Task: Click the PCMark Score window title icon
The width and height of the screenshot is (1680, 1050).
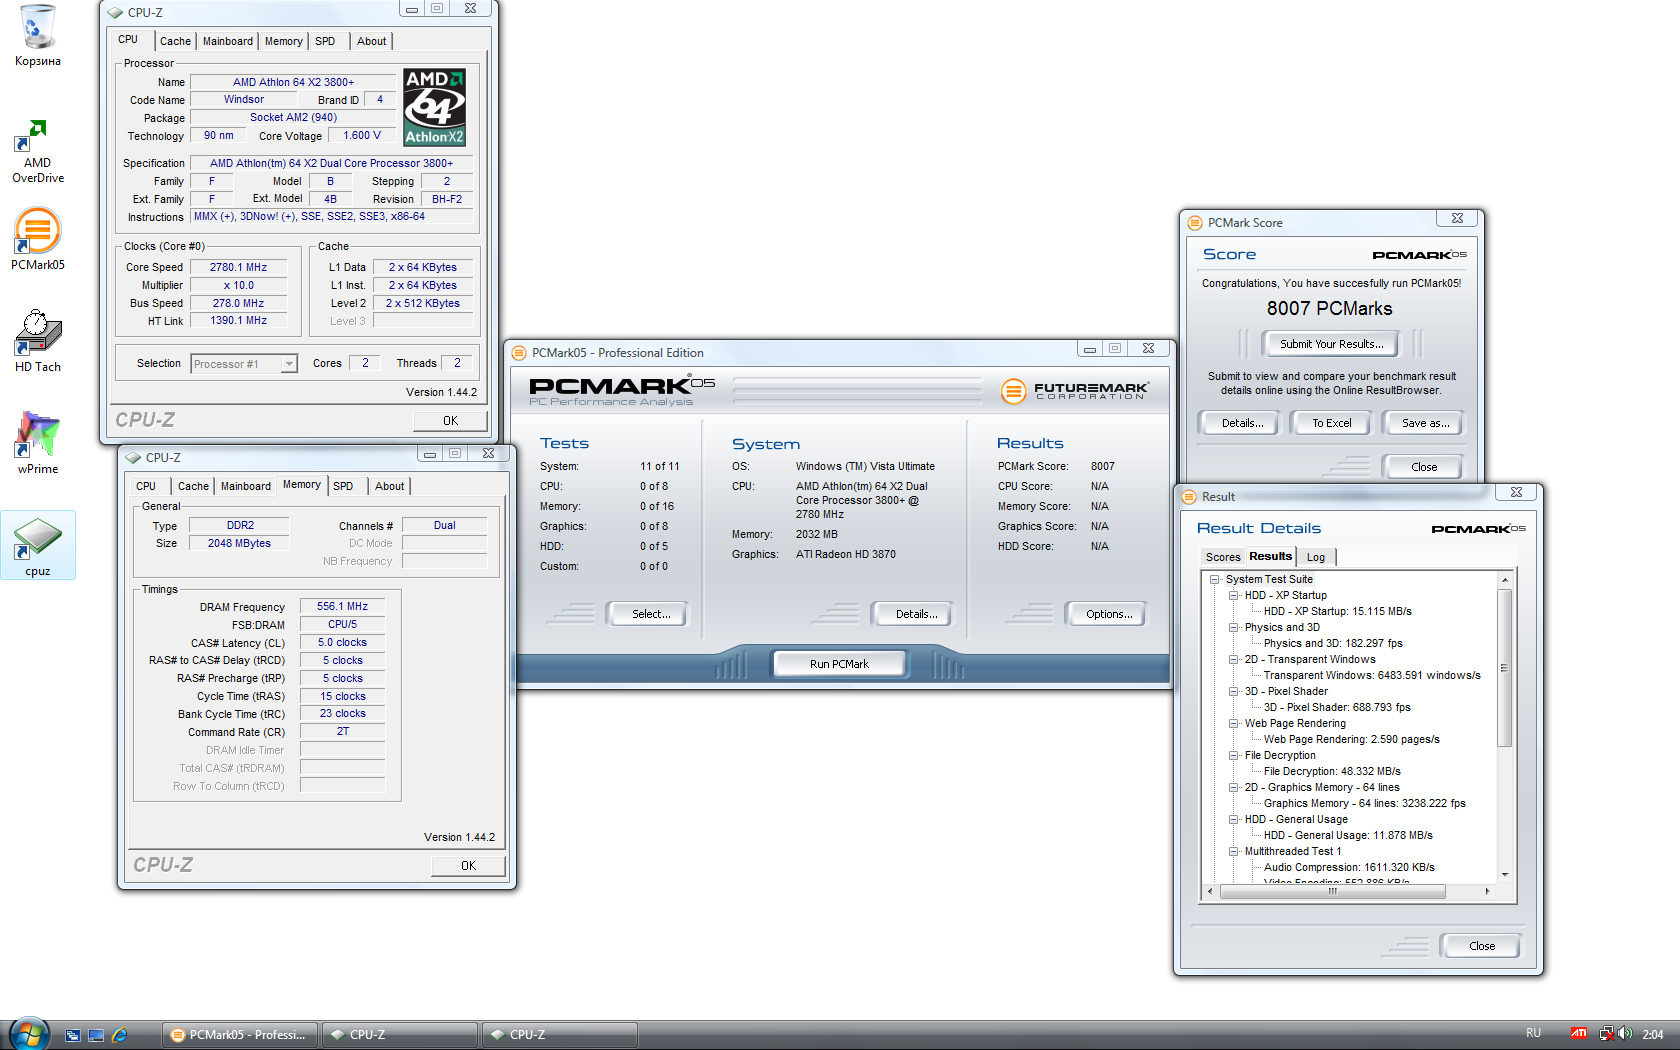Action: 1194,223
